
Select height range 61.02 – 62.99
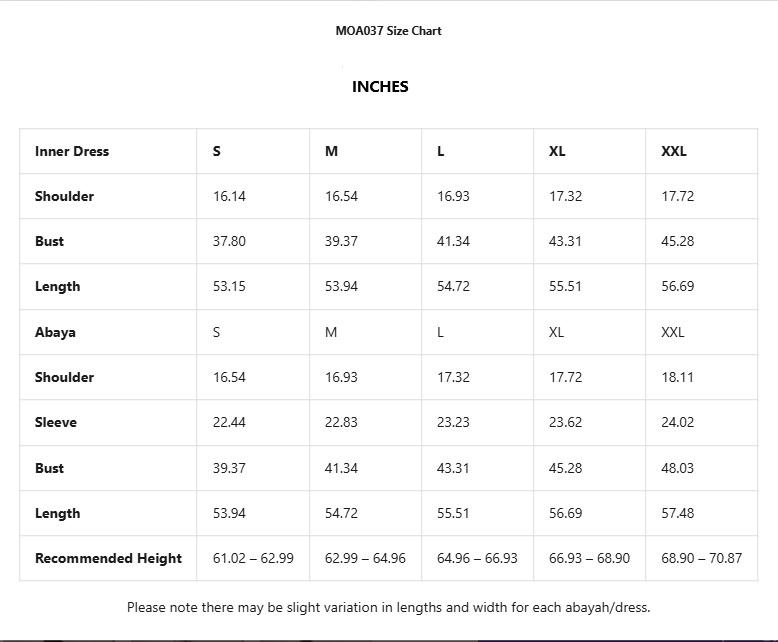[253, 558]
